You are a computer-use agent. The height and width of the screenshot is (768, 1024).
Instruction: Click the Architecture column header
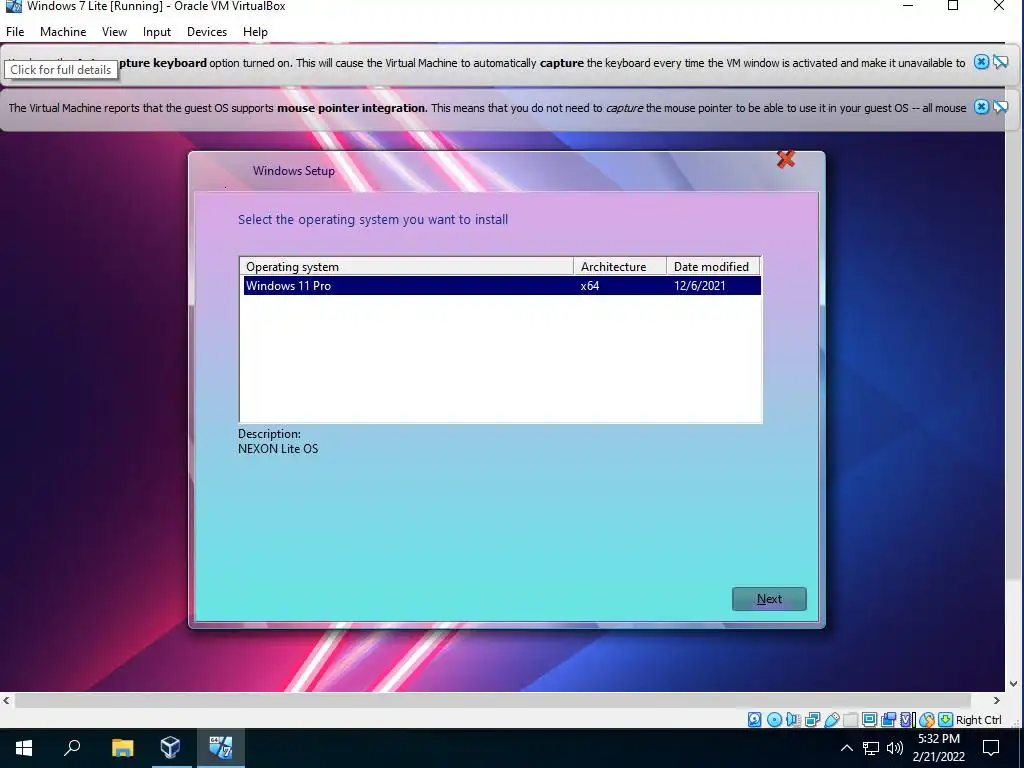click(620, 266)
